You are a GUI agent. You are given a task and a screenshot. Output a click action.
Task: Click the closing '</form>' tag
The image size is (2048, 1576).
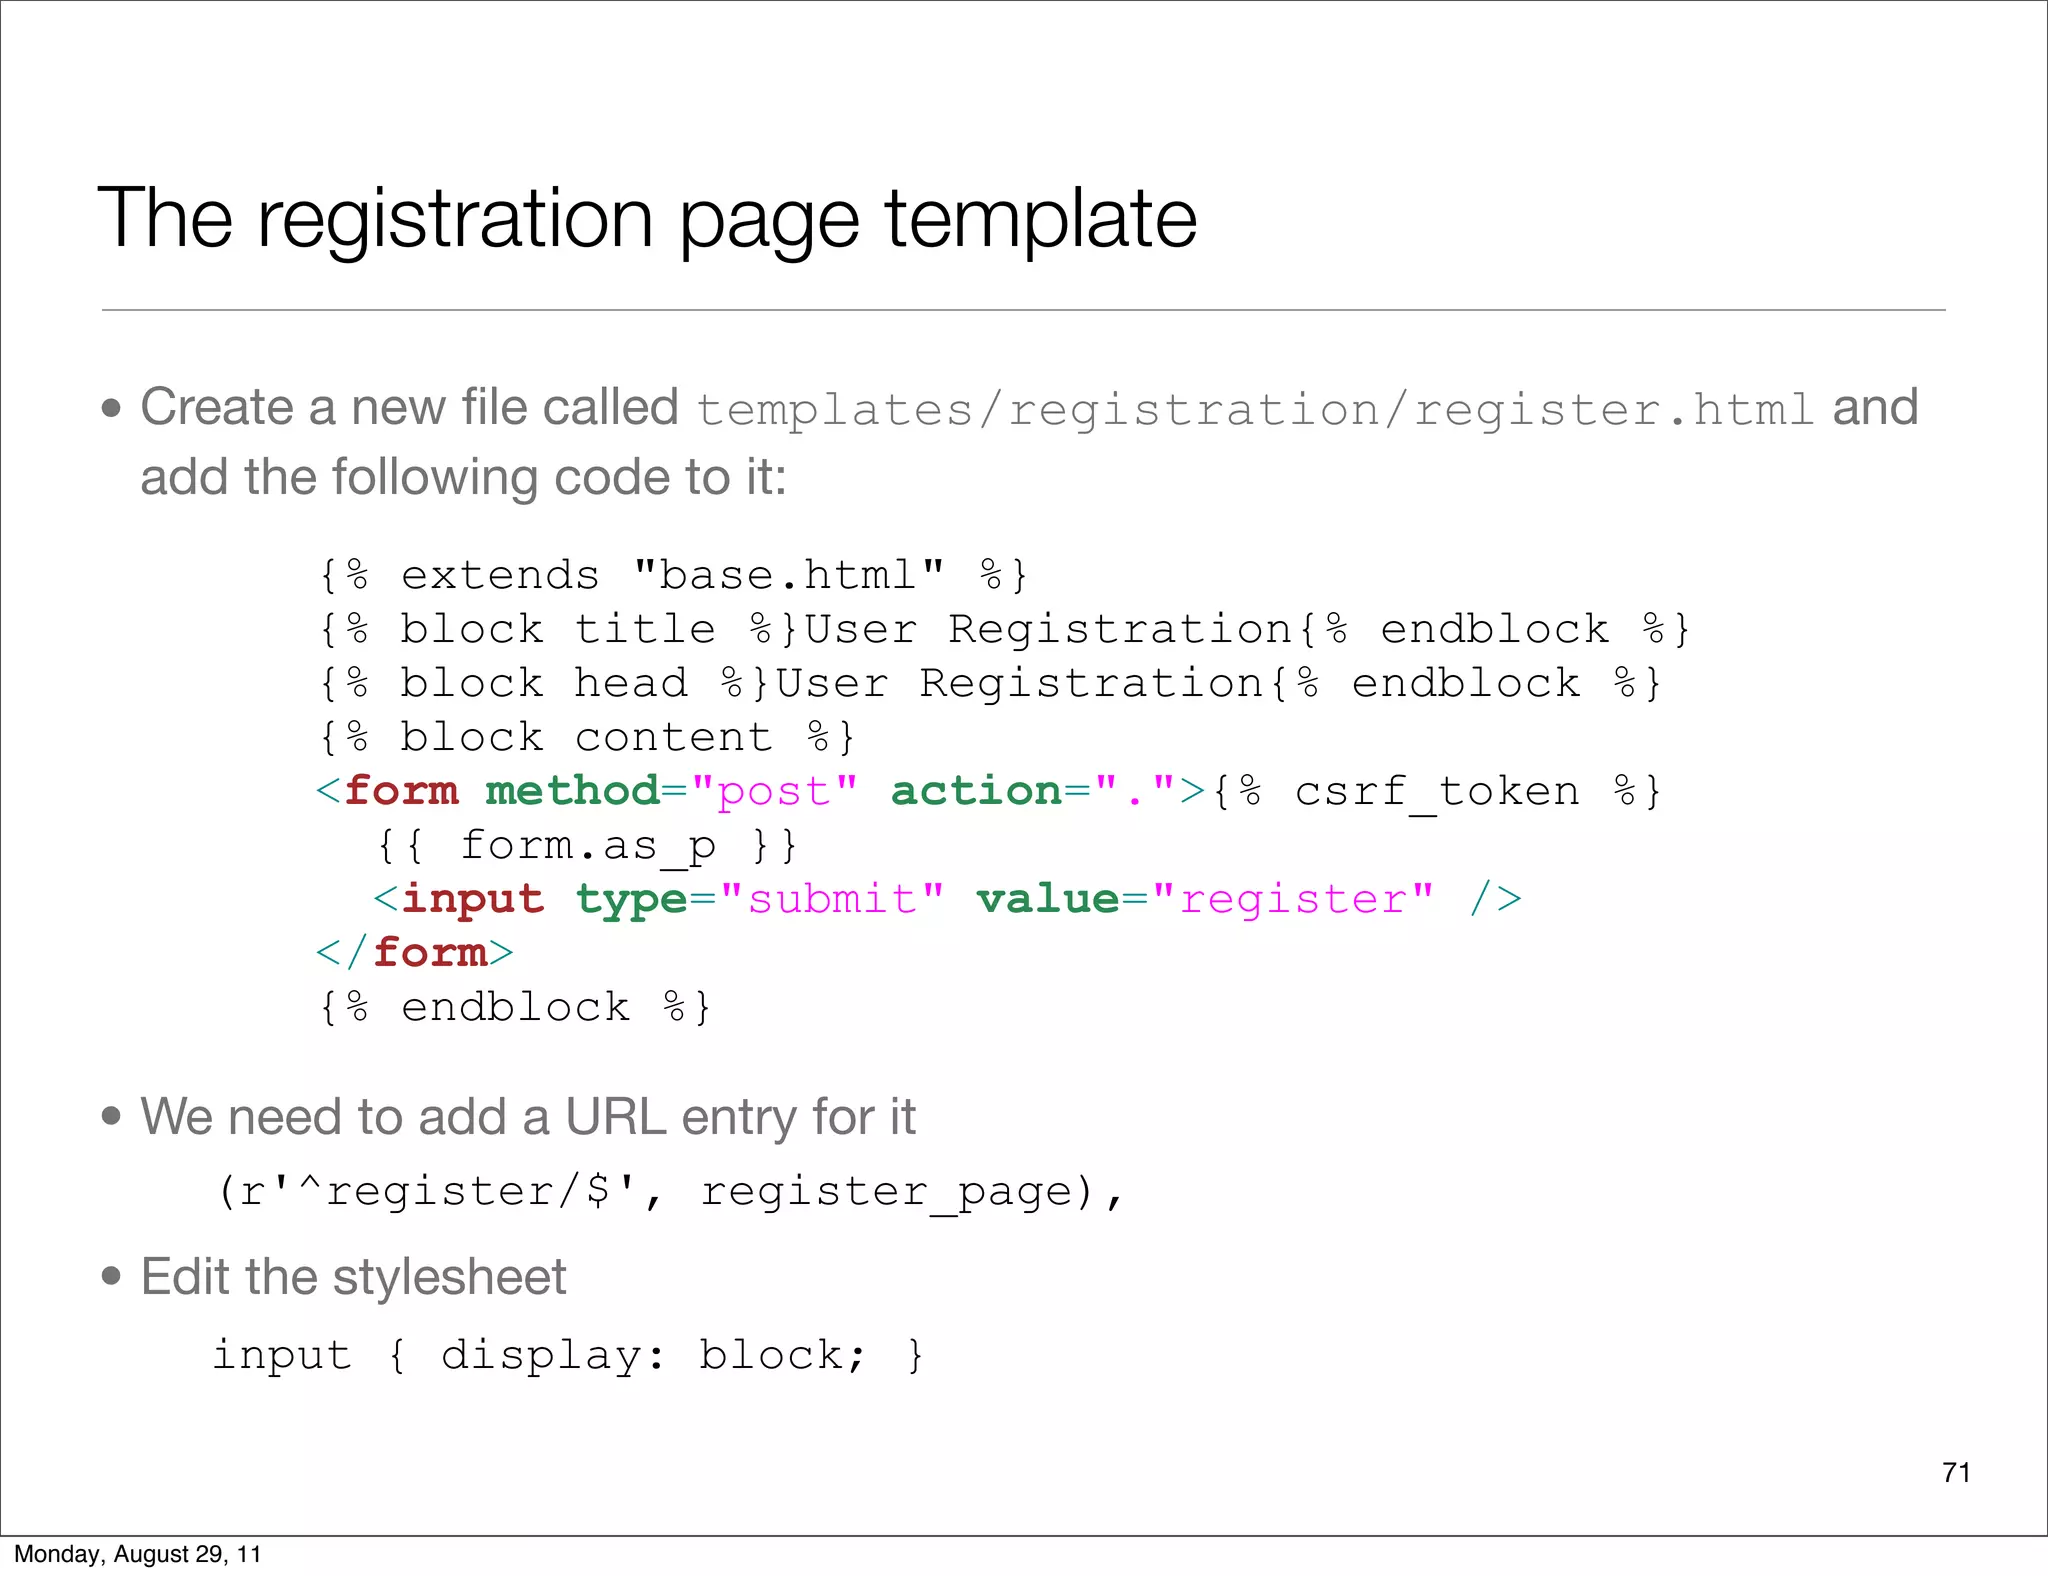pos(415,952)
